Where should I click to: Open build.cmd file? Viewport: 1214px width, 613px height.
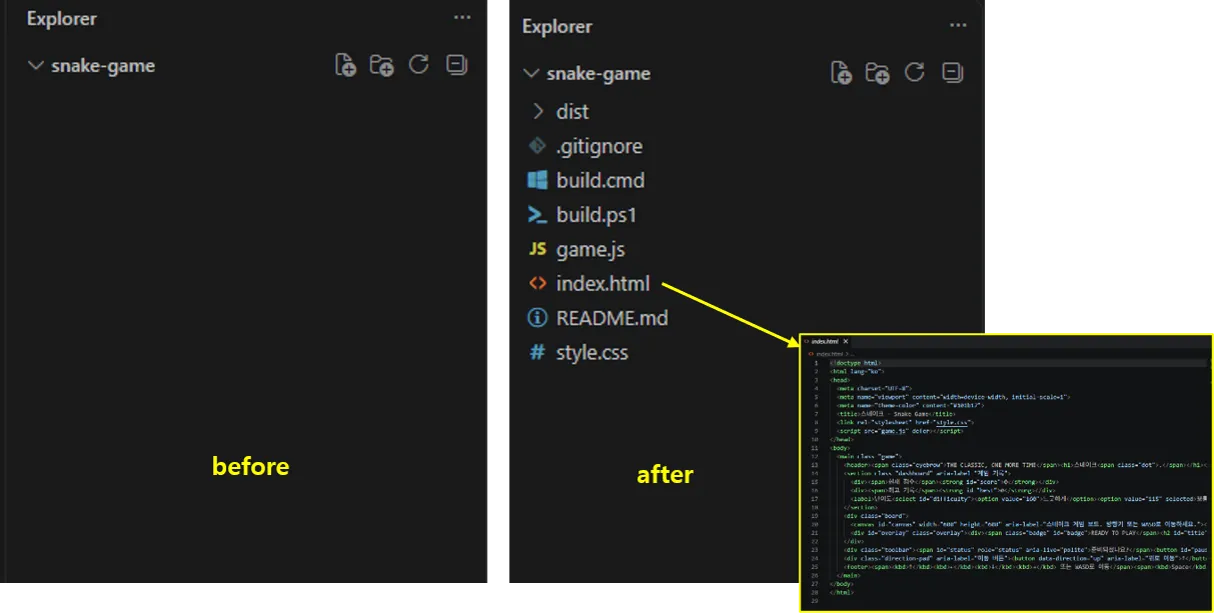600,181
